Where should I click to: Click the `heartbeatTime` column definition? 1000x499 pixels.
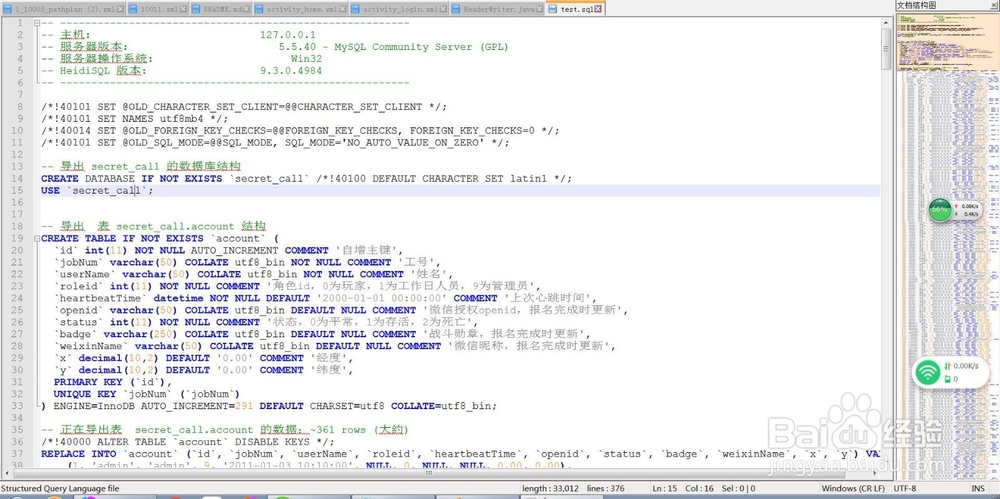(x=325, y=298)
